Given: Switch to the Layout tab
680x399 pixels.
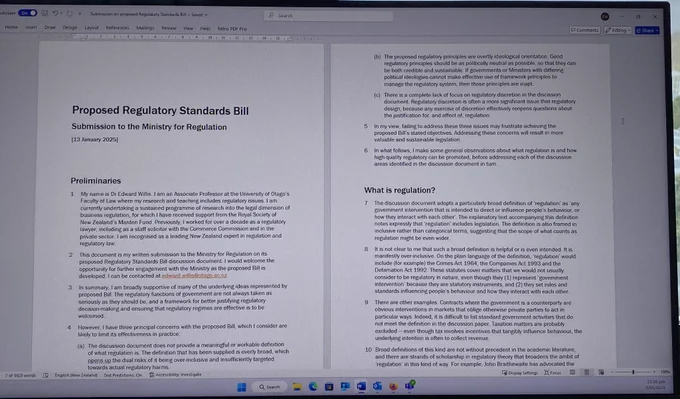Looking at the screenshot, I should [92, 27].
